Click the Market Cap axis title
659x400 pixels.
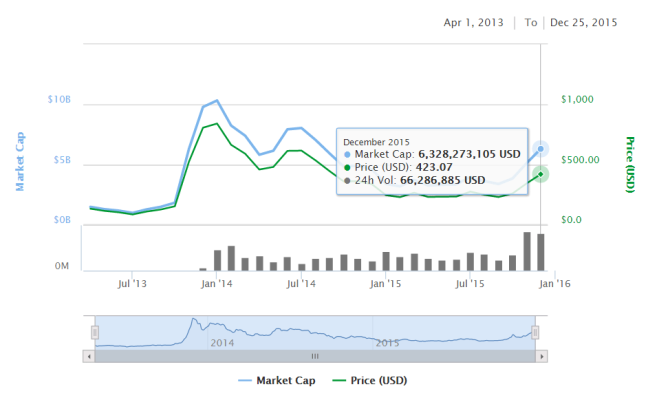pyautogui.click(x=20, y=162)
